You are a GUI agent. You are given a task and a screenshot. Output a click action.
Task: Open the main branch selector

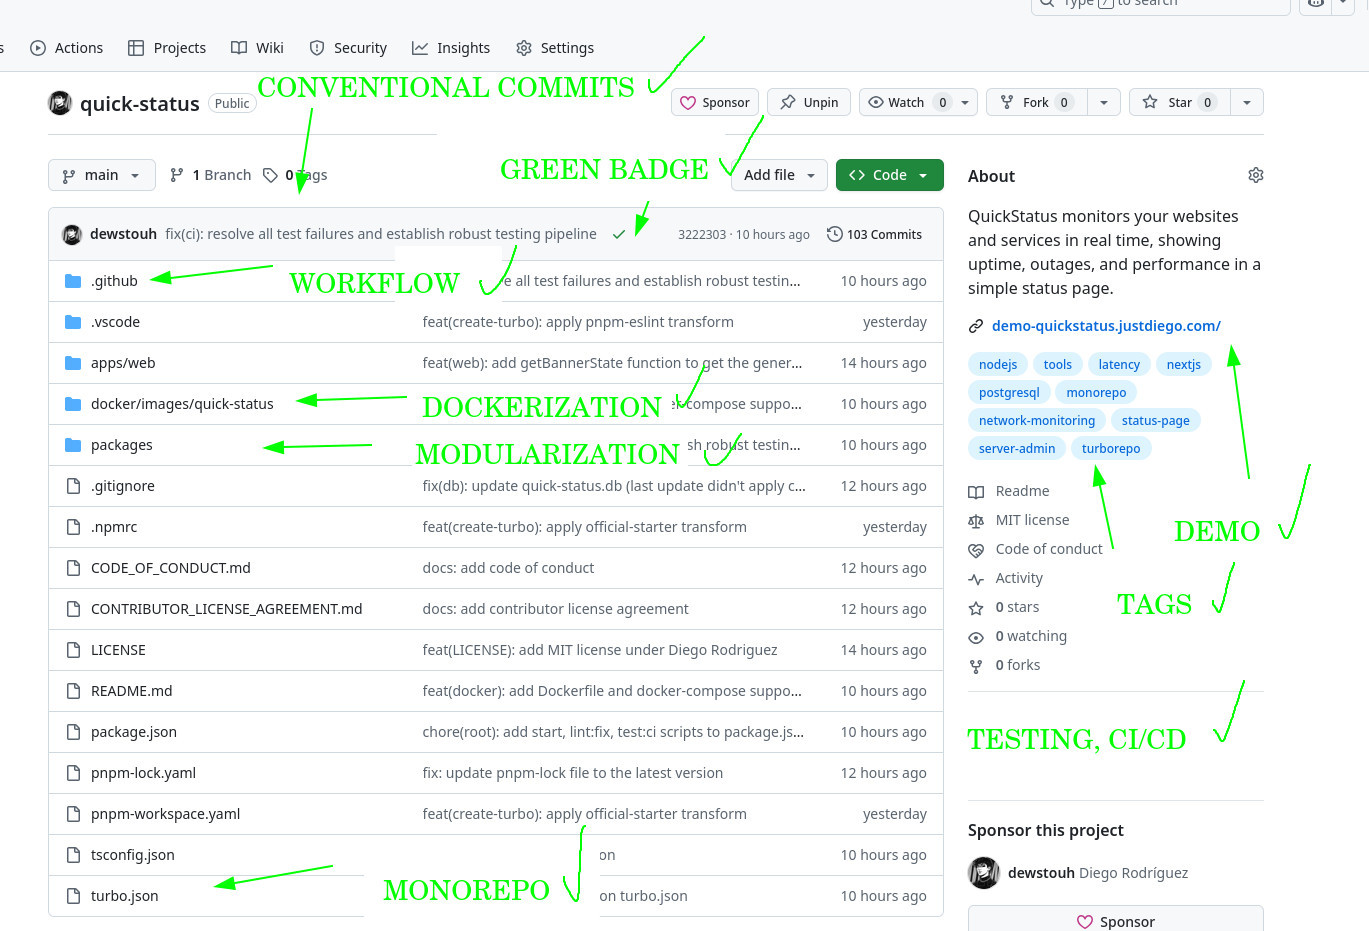click(102, 175)
